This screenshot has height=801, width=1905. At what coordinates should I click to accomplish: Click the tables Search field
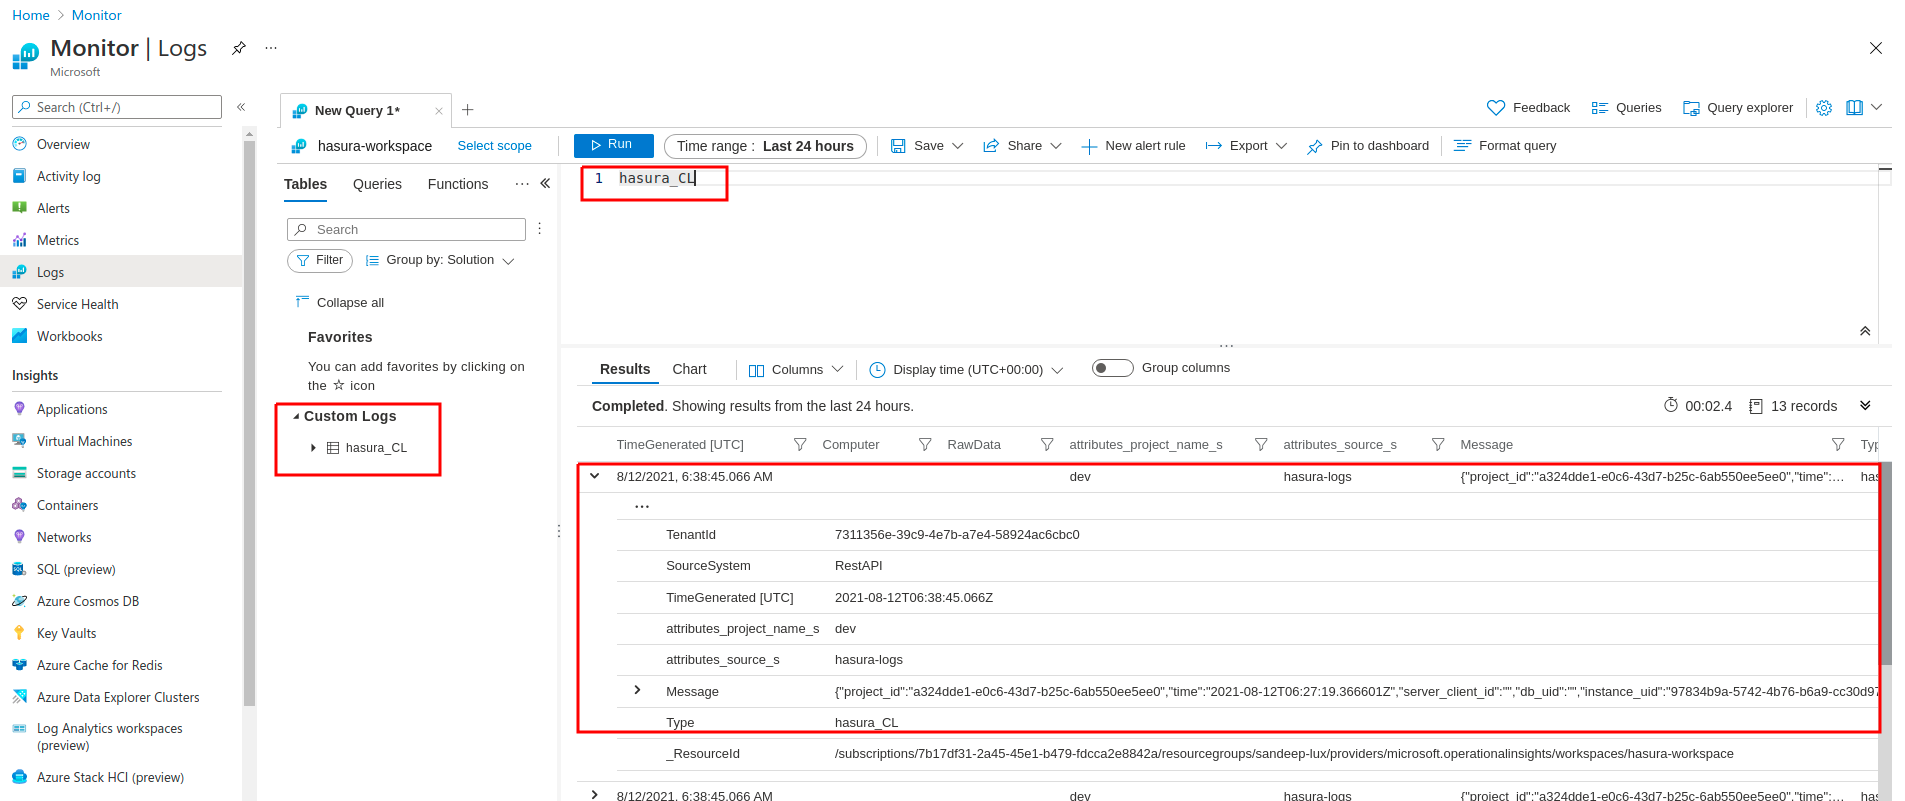(406, 230)
